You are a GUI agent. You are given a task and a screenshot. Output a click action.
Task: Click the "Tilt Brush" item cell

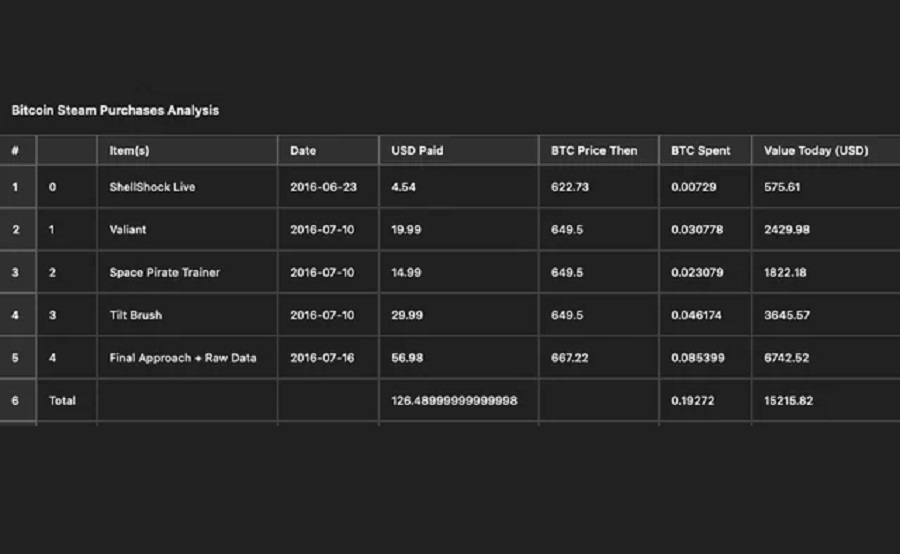point(135,316)
